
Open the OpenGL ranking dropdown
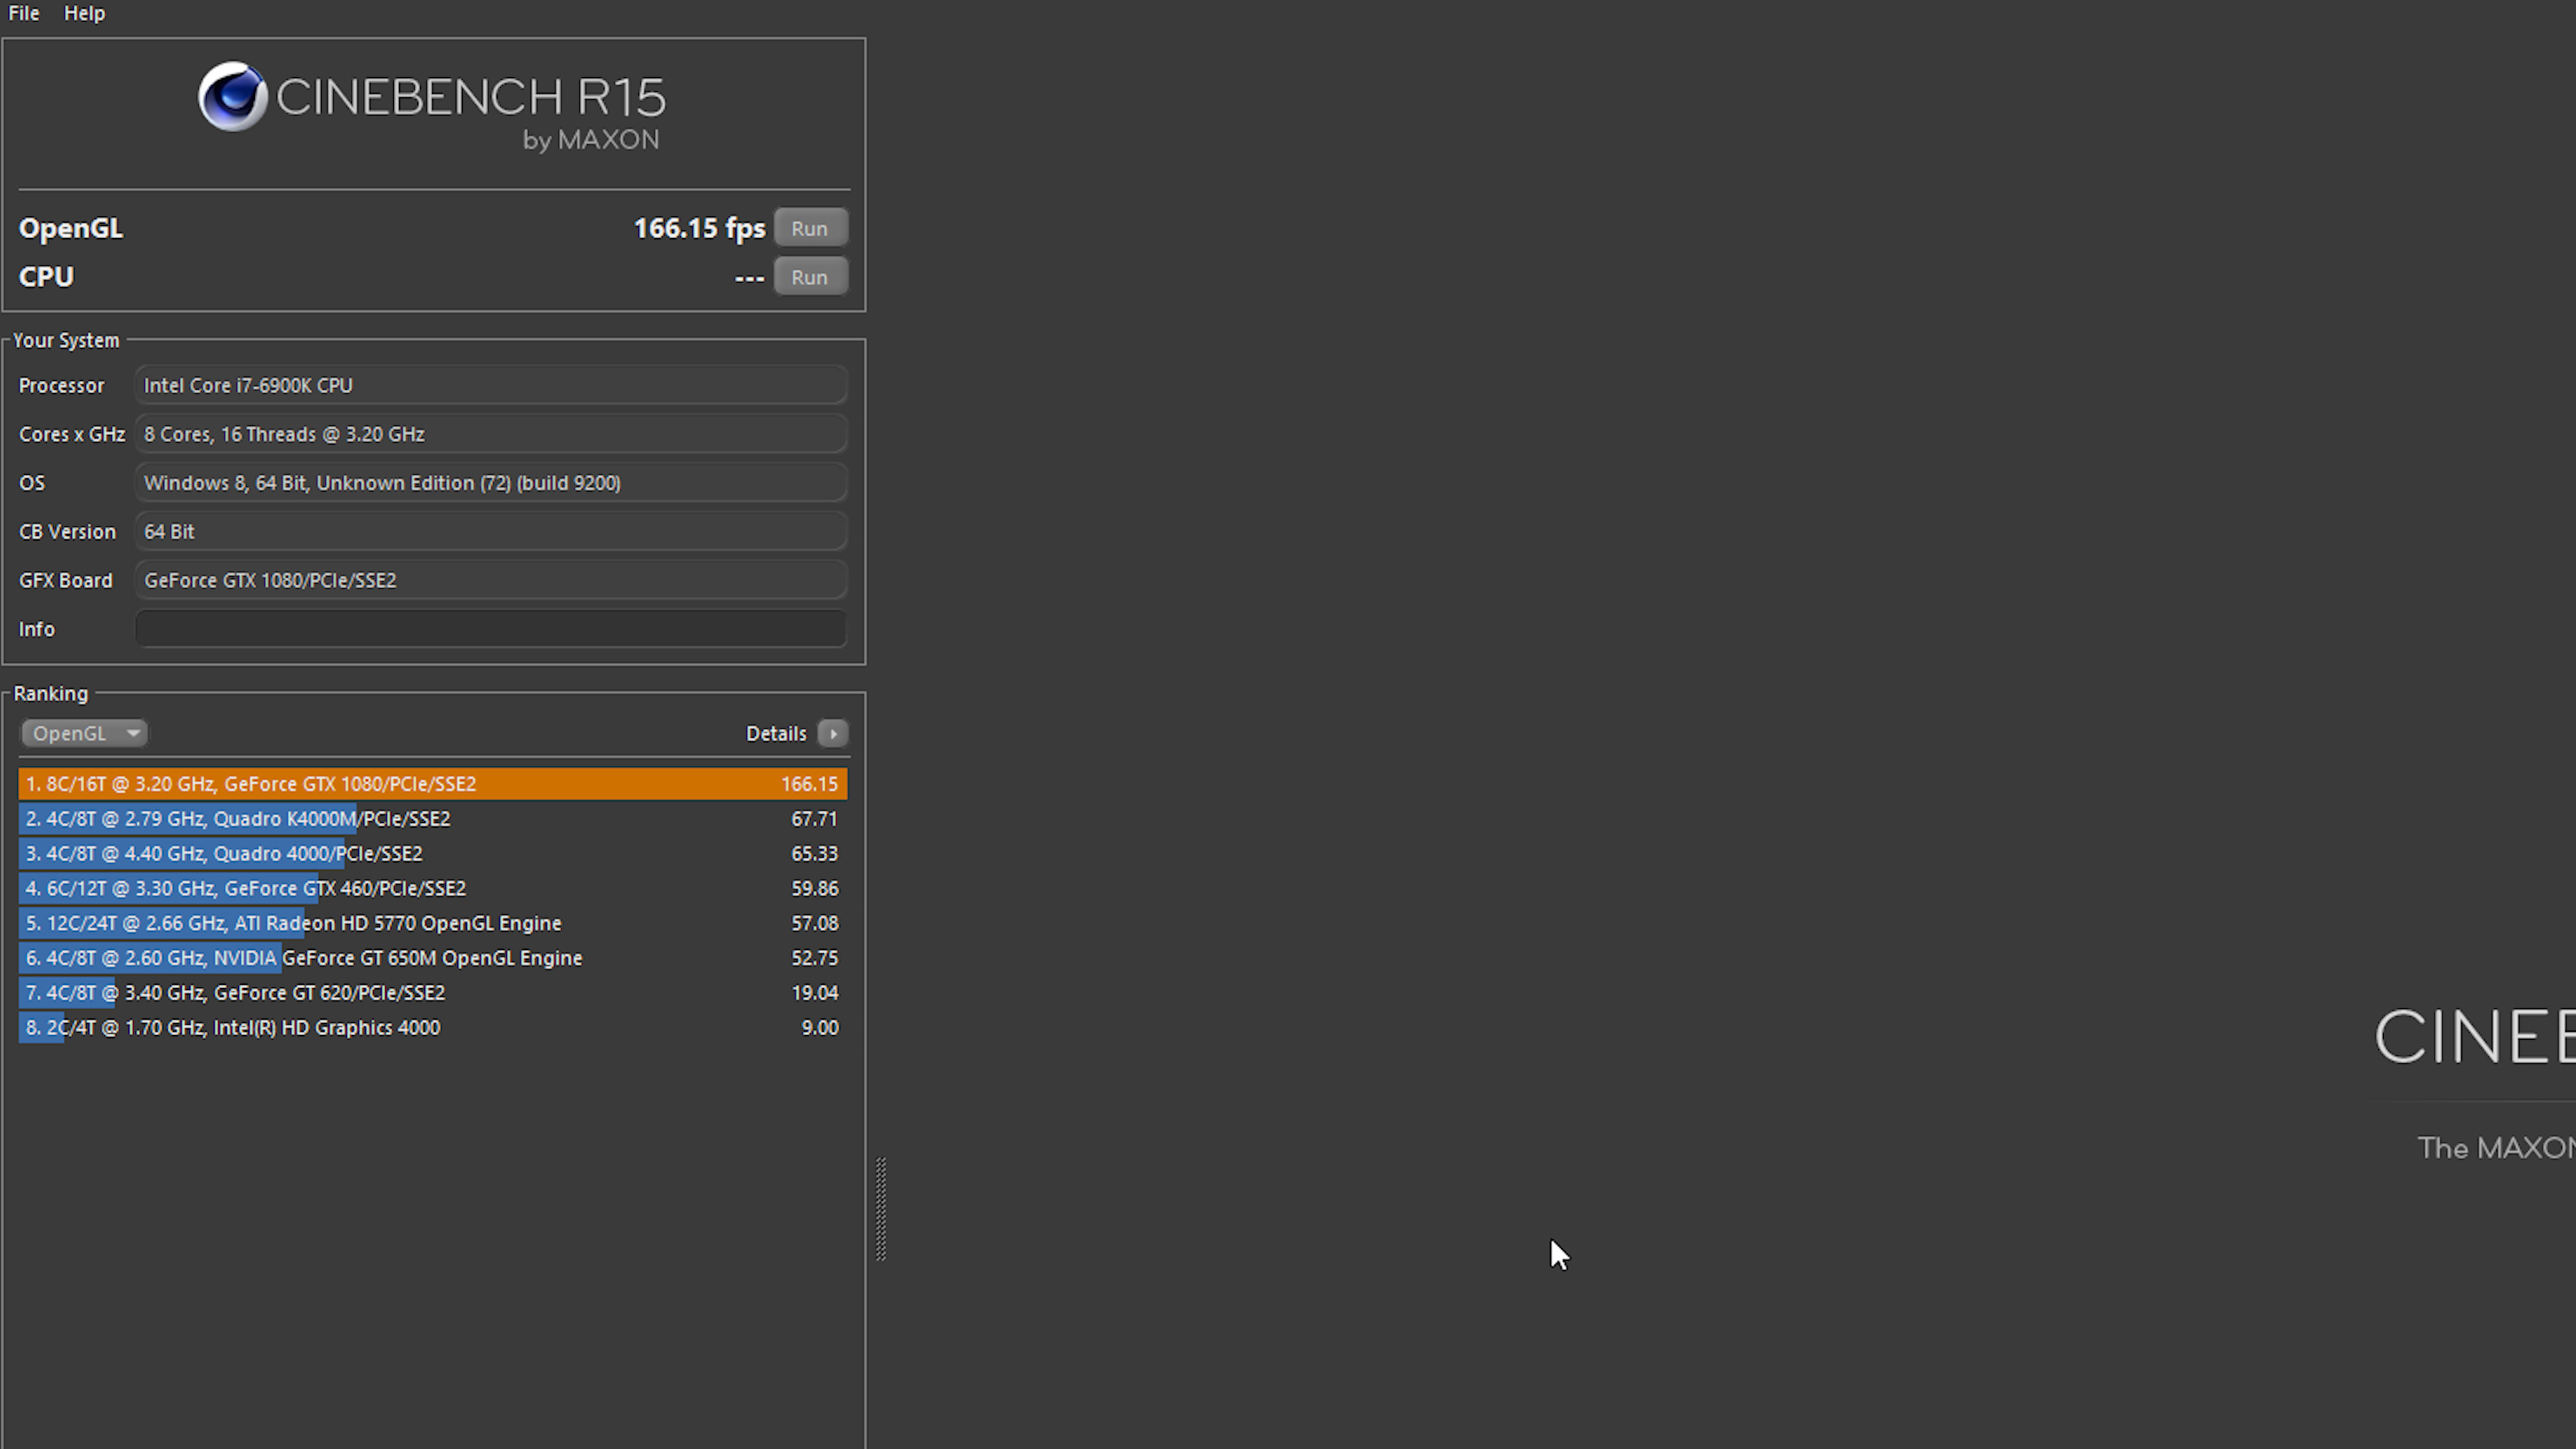(84, 733)
